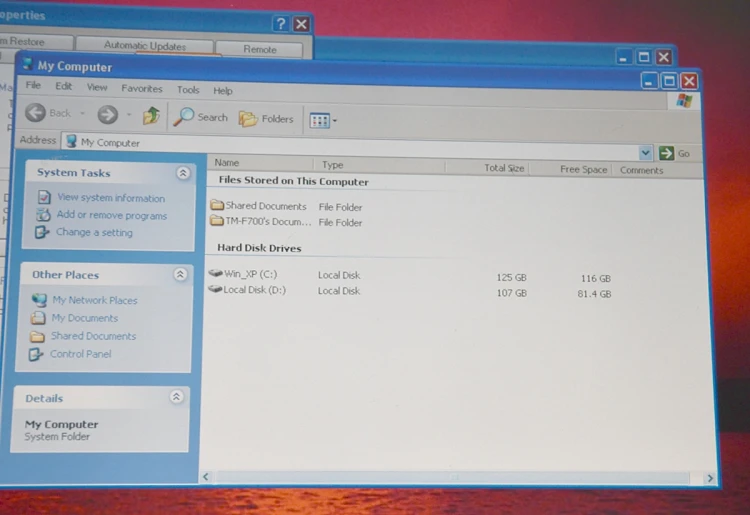Click the My Computer title bar icon
The image size is (750, 515).
[27, 64]
